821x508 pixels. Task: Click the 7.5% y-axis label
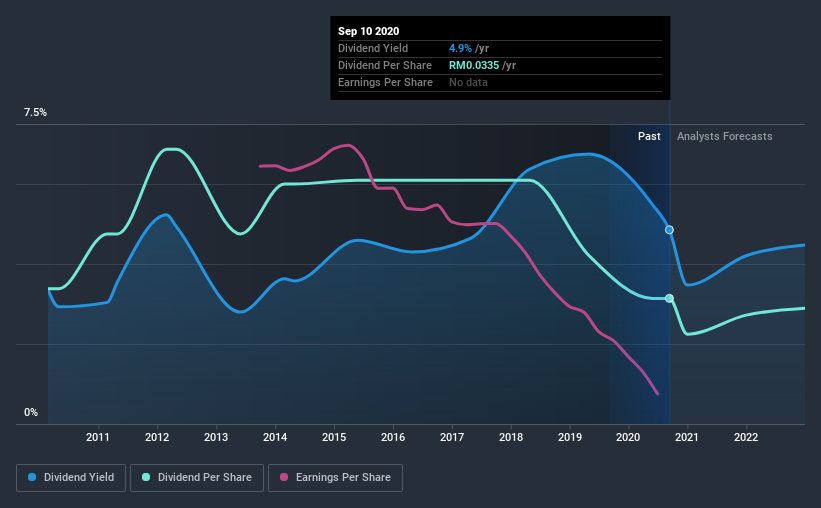[x=35, y=113]
